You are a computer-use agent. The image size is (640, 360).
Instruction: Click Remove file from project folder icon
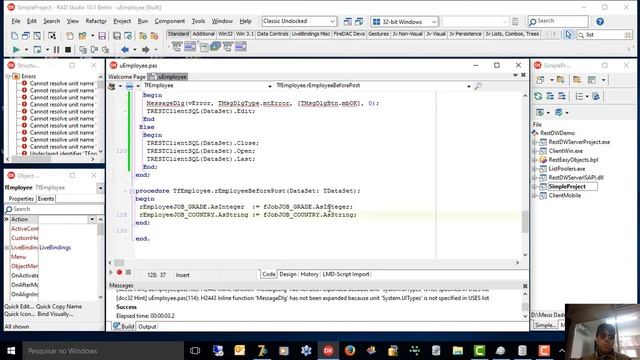(154, 36)
